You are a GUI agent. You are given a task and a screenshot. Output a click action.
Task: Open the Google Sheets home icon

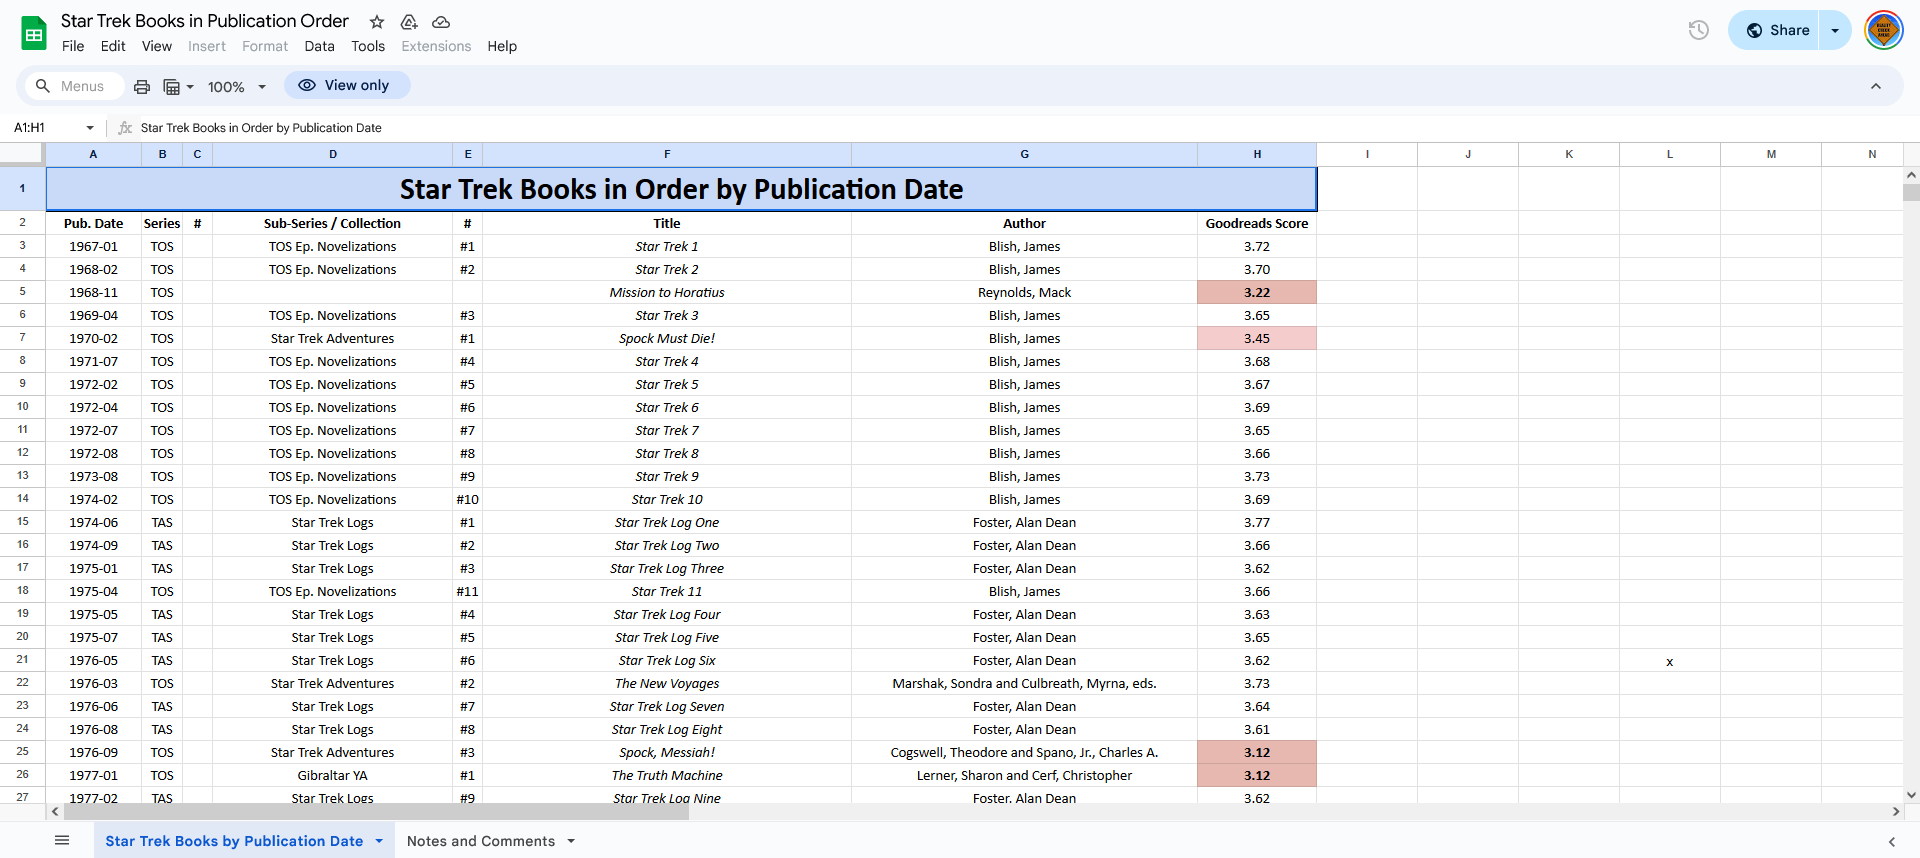click(x=34, y=33)
